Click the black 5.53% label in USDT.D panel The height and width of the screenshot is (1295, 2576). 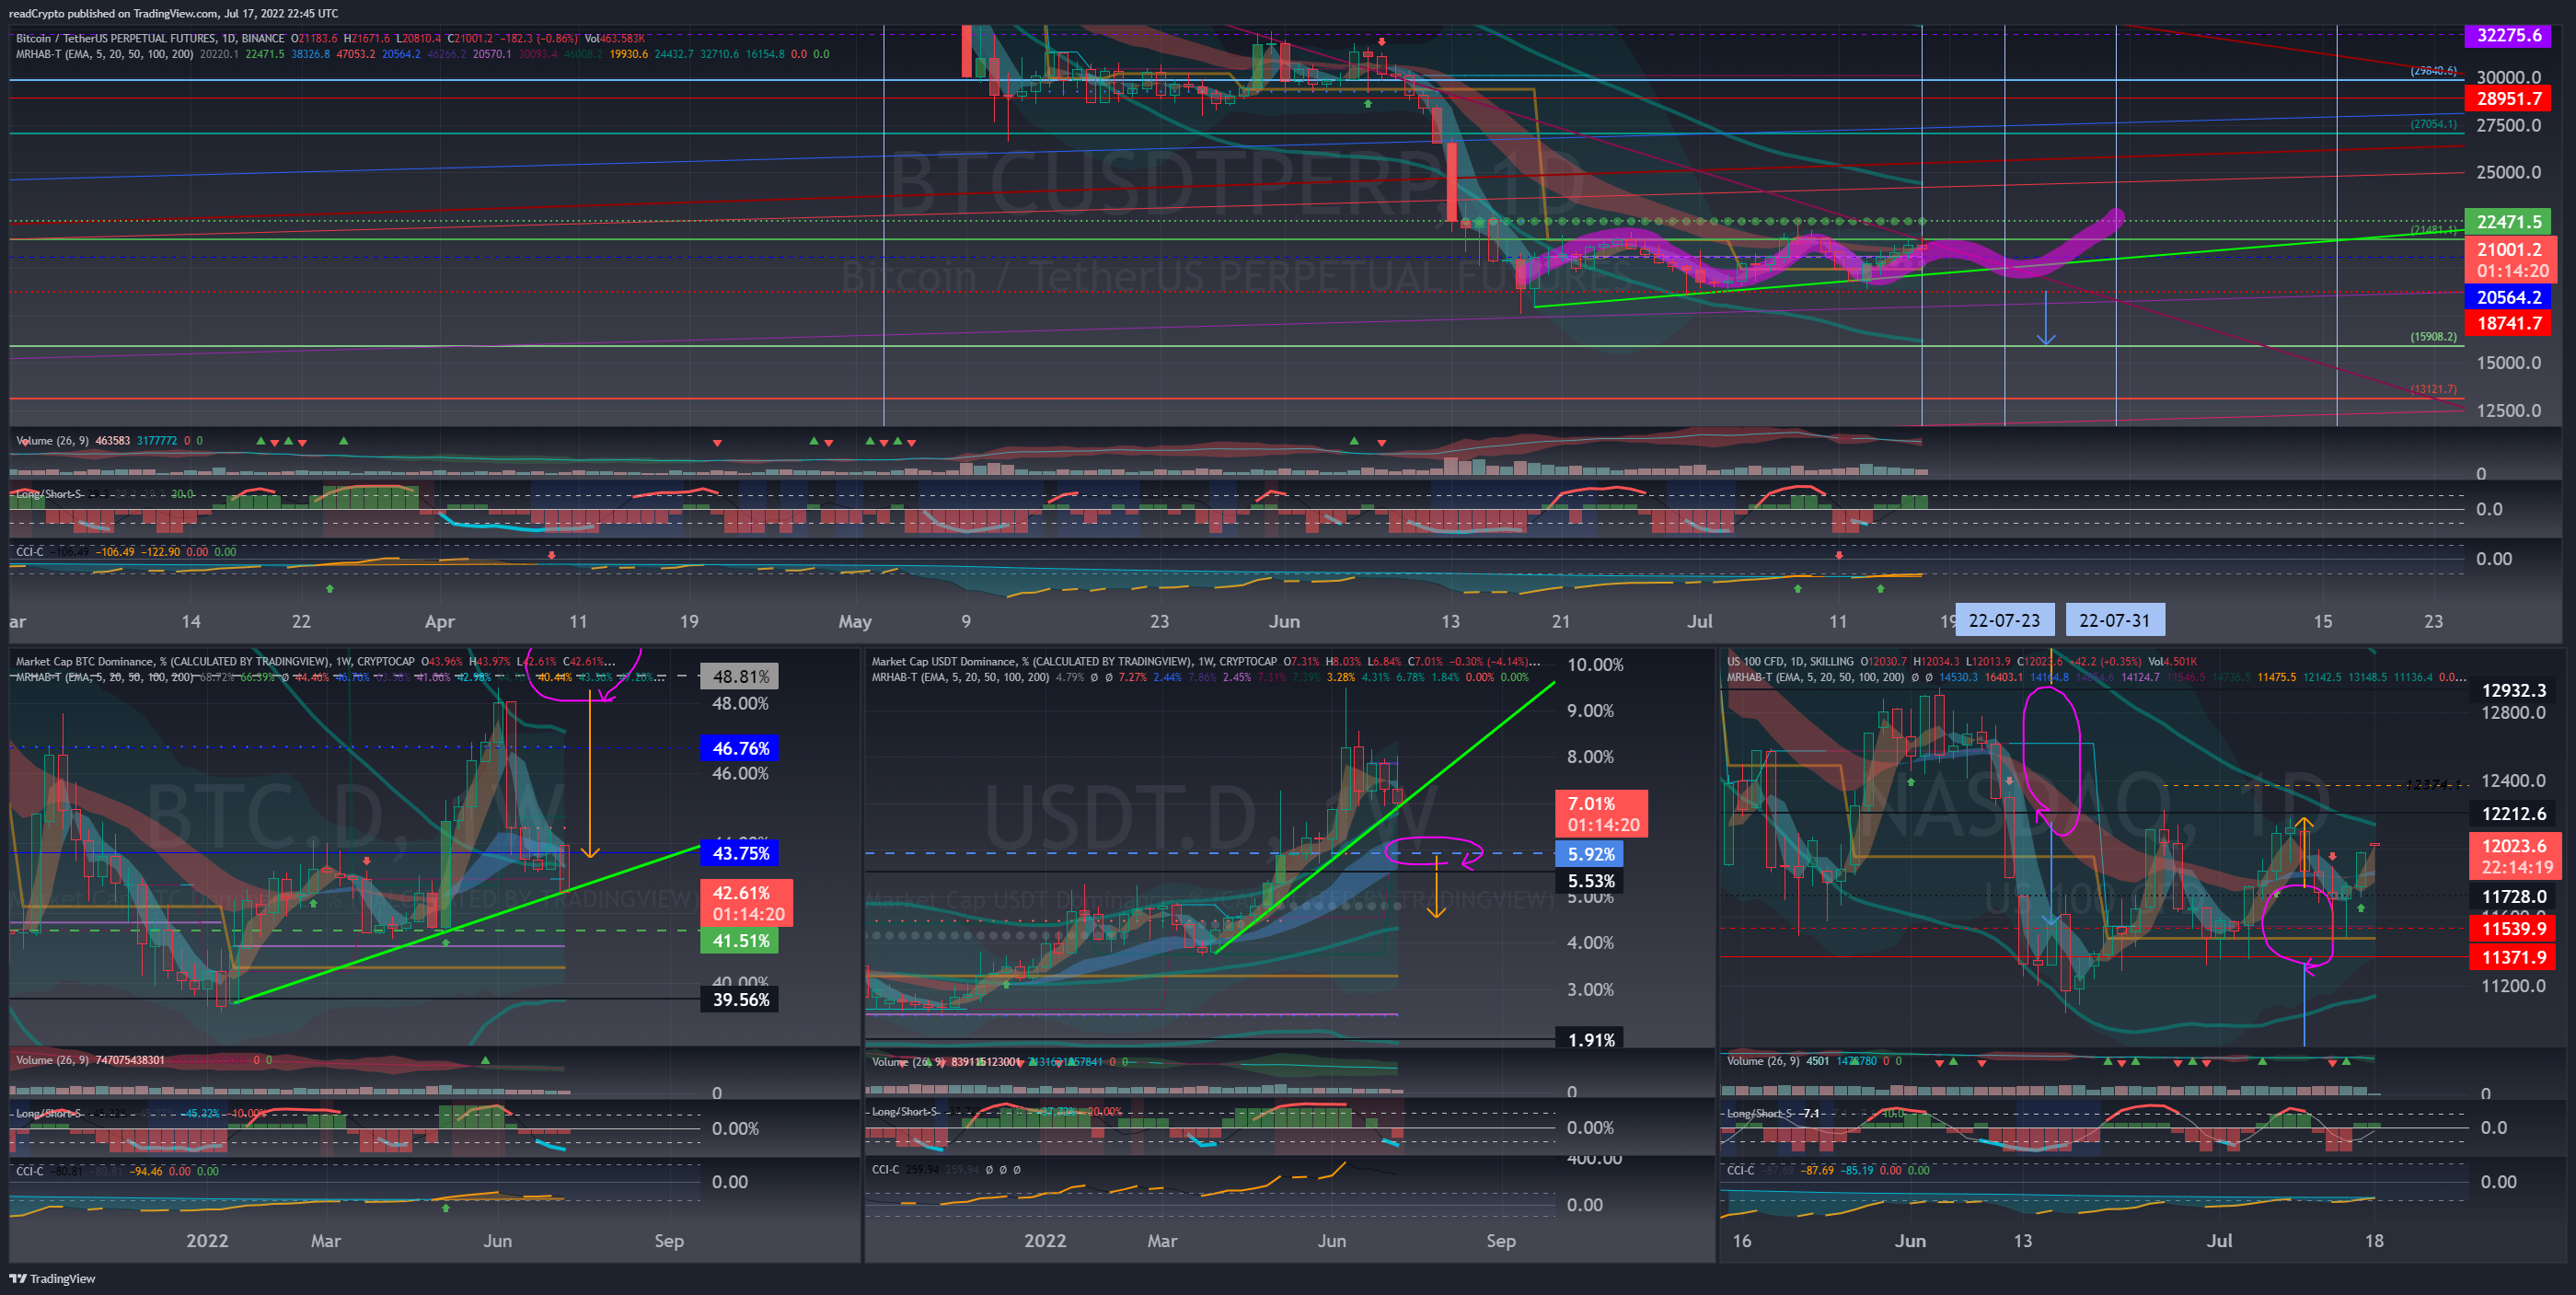point(1590,881)
